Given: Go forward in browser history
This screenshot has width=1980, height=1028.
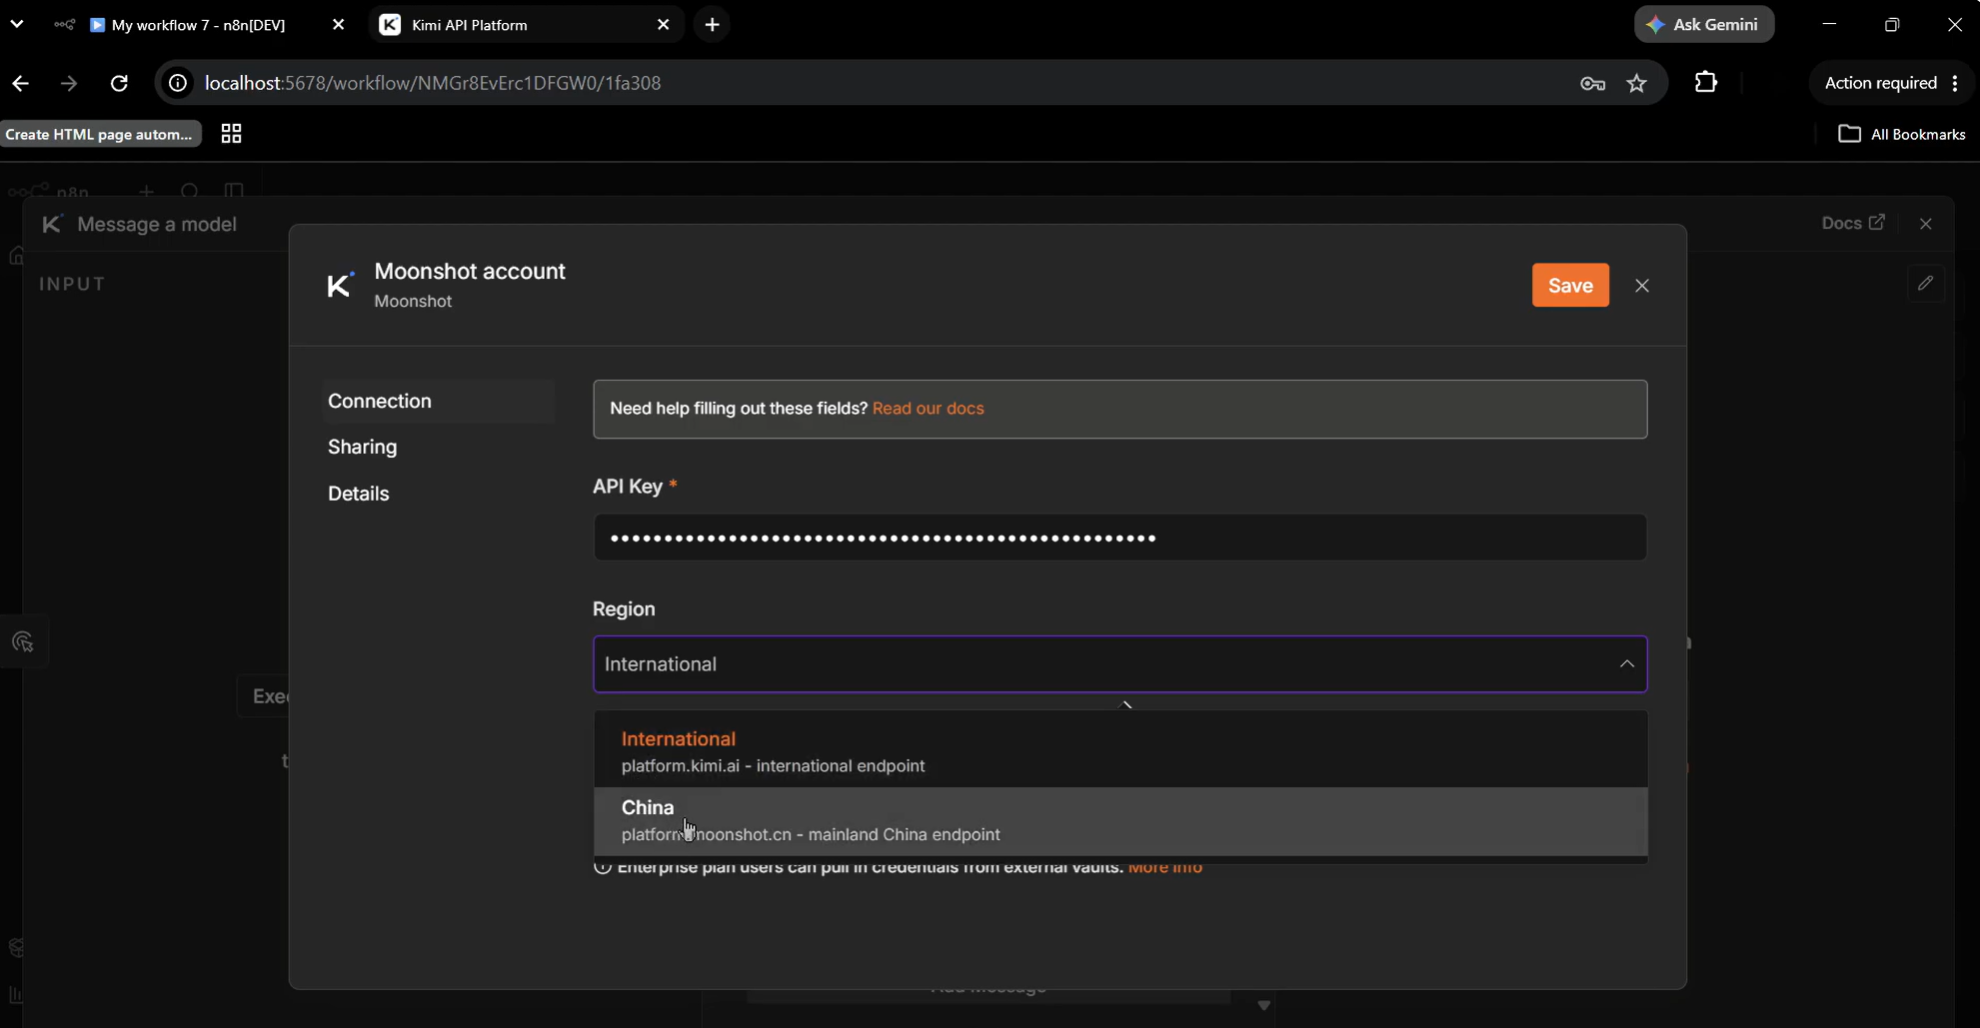Looking at the screenshot, I should coord(69,83).
